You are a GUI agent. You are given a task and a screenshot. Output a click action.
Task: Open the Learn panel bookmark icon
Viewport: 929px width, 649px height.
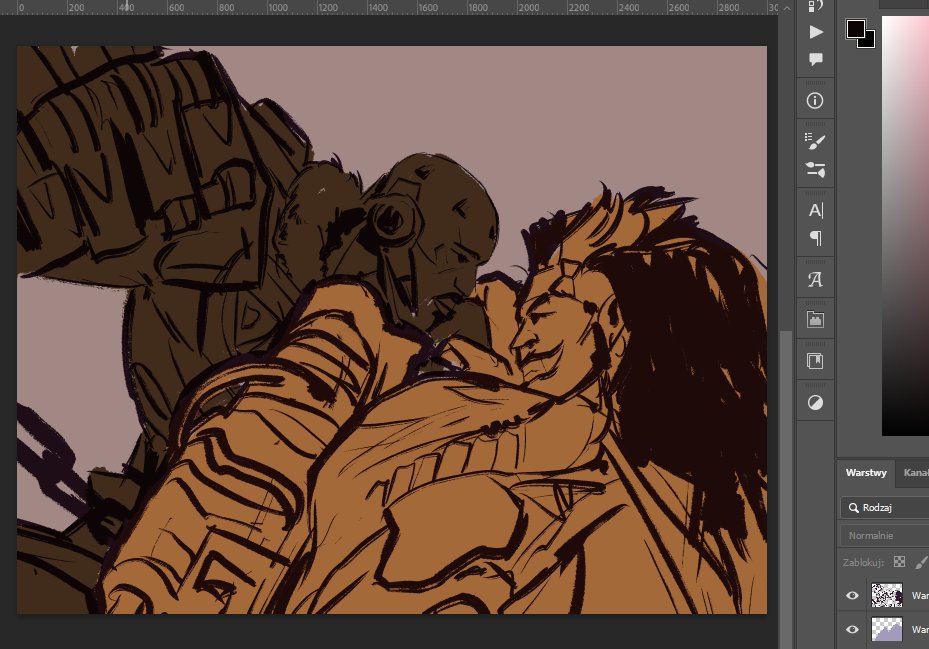point(815,361)
